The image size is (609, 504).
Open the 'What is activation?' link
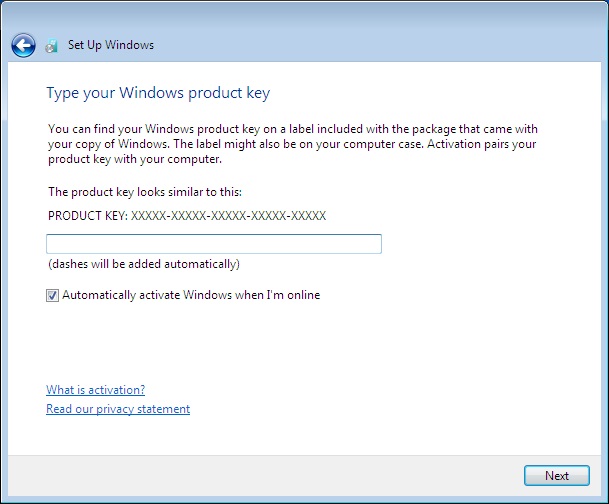[x=95, y=390]
